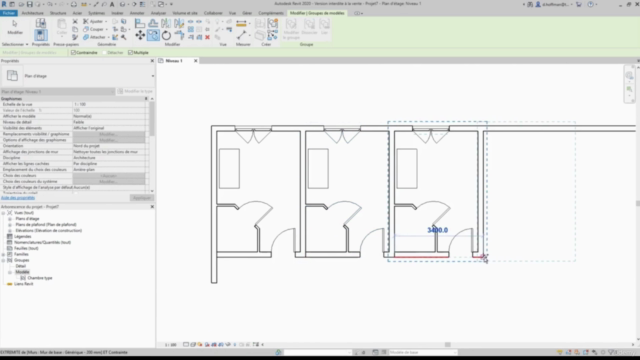Click the horizontal scrollbar of the drawing view
640x360 pixels.
click(448, 344)
